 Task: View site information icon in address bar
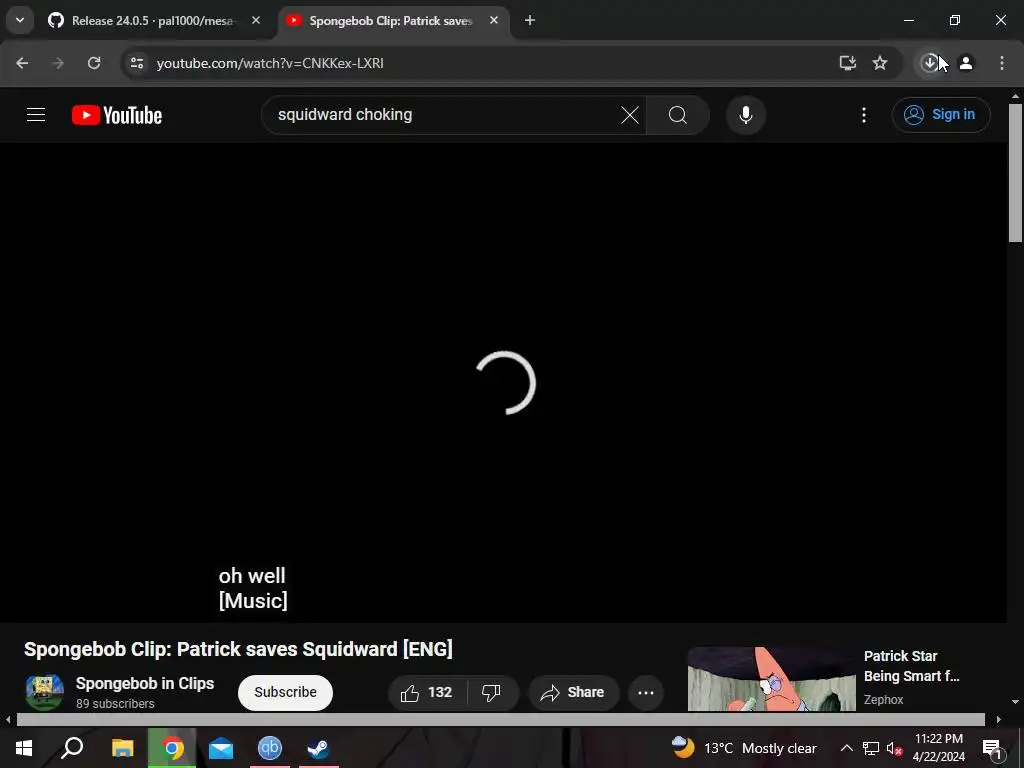point(137,63)
